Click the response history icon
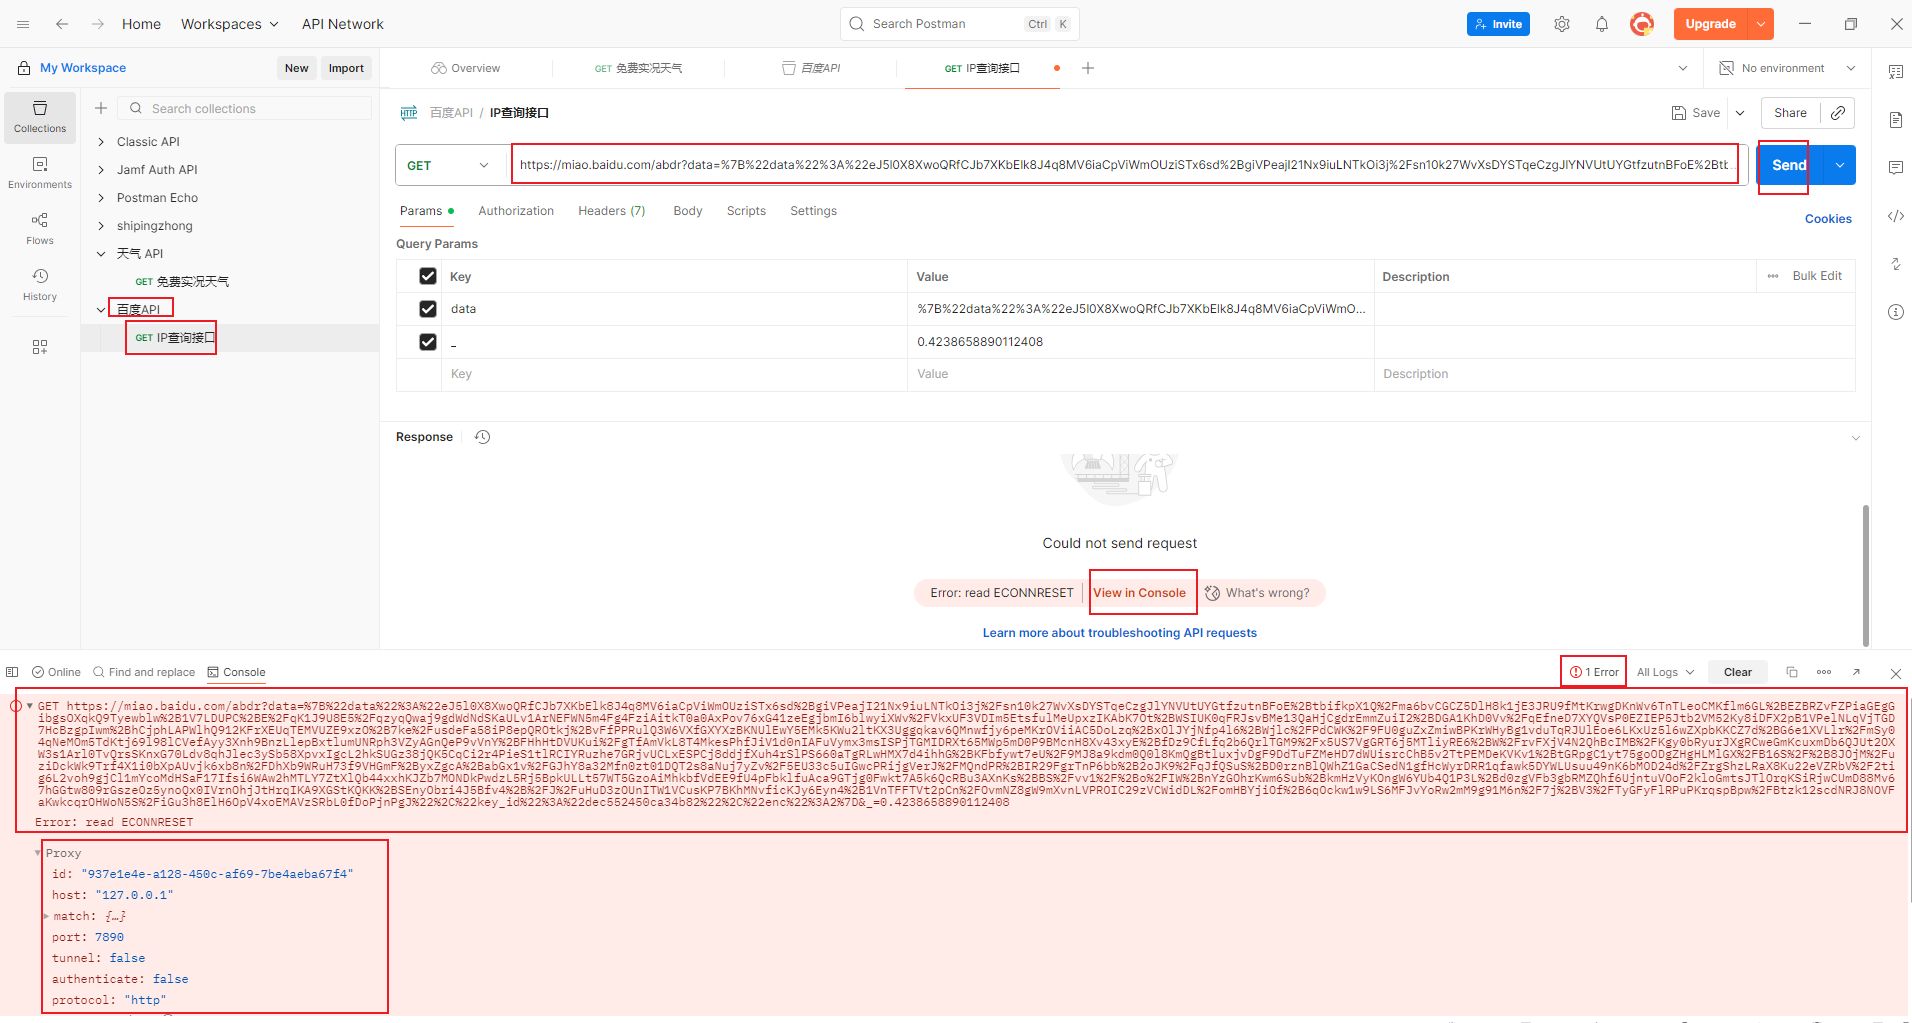 (482, 437)
